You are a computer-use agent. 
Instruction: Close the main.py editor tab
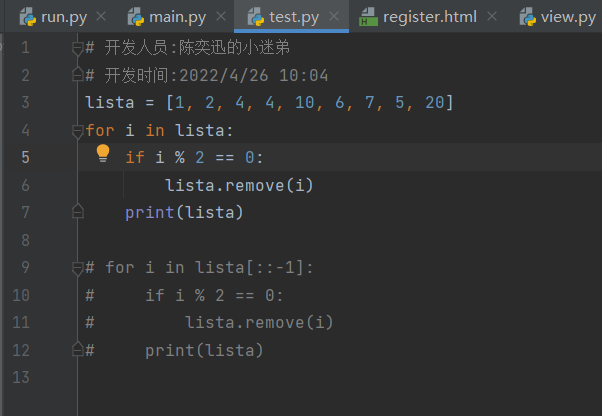pyautogui.click(x=226, y=17)
